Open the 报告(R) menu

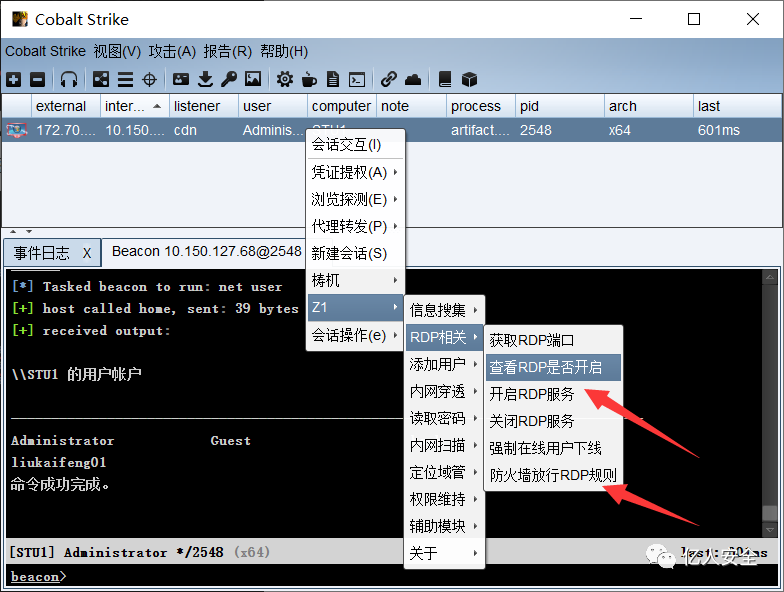228,51
